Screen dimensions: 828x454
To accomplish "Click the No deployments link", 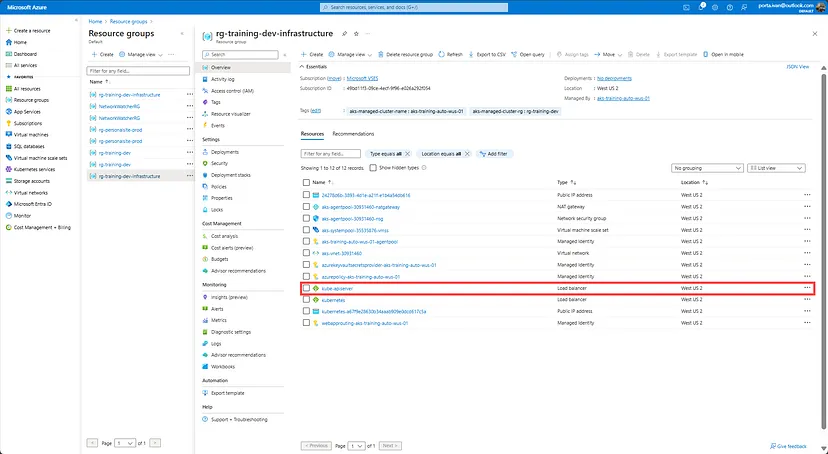I will (614, 78).
